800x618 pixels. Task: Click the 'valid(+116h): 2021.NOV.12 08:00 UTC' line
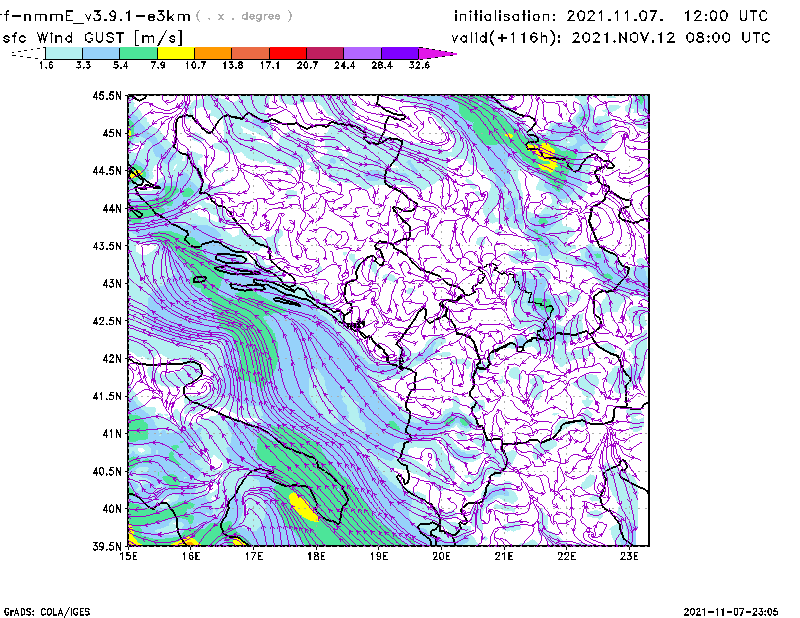coord(611,38)
